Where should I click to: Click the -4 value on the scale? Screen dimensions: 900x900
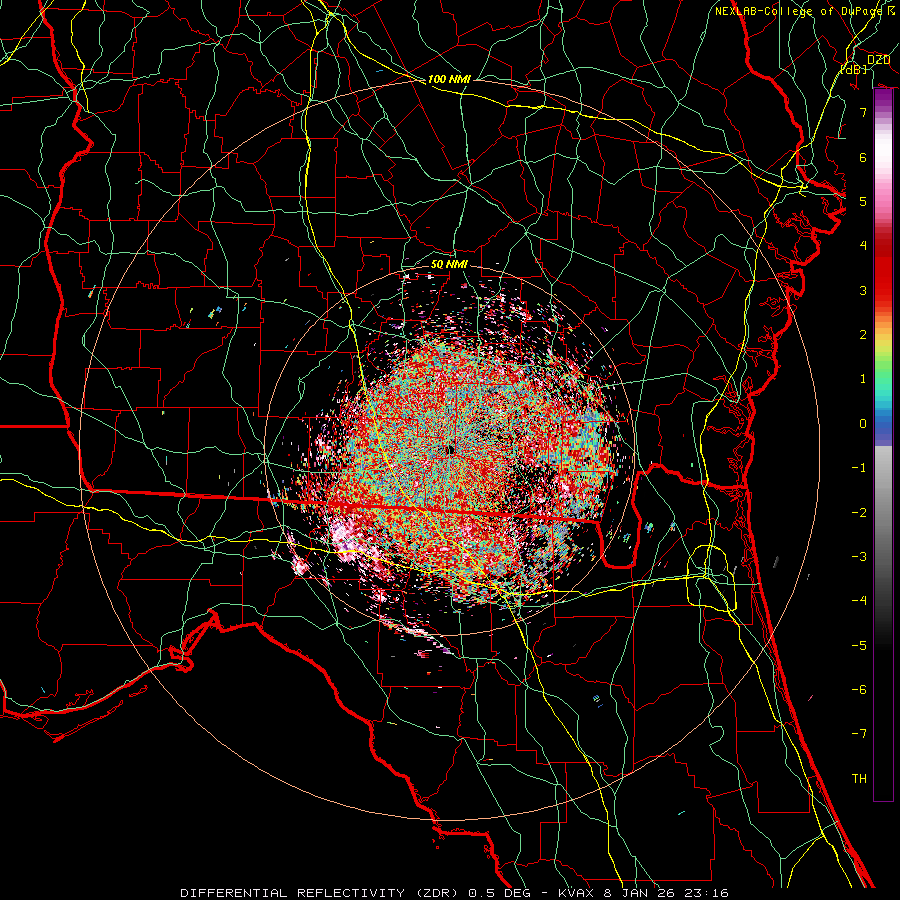(859, 601)
